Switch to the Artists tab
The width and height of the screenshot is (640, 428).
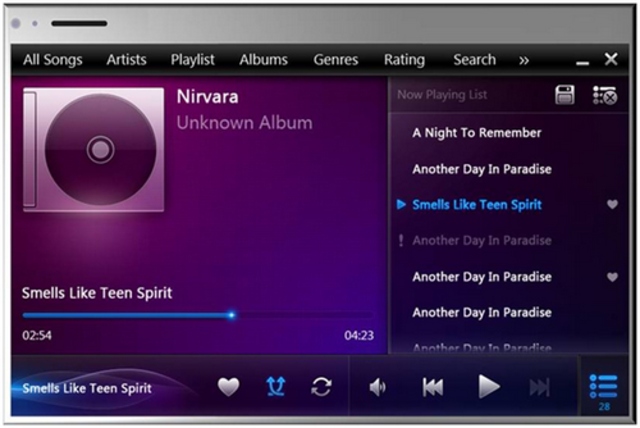(127, 60)
